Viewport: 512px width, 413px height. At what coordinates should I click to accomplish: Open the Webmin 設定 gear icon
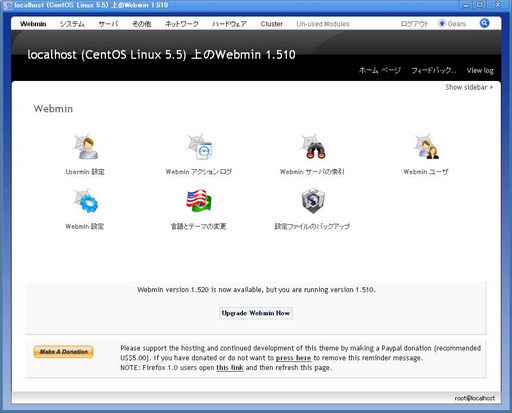pos(85,201)
